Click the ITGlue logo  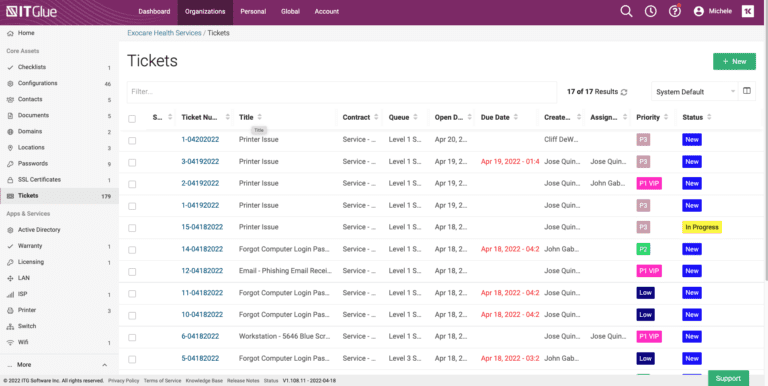point(31,11)
